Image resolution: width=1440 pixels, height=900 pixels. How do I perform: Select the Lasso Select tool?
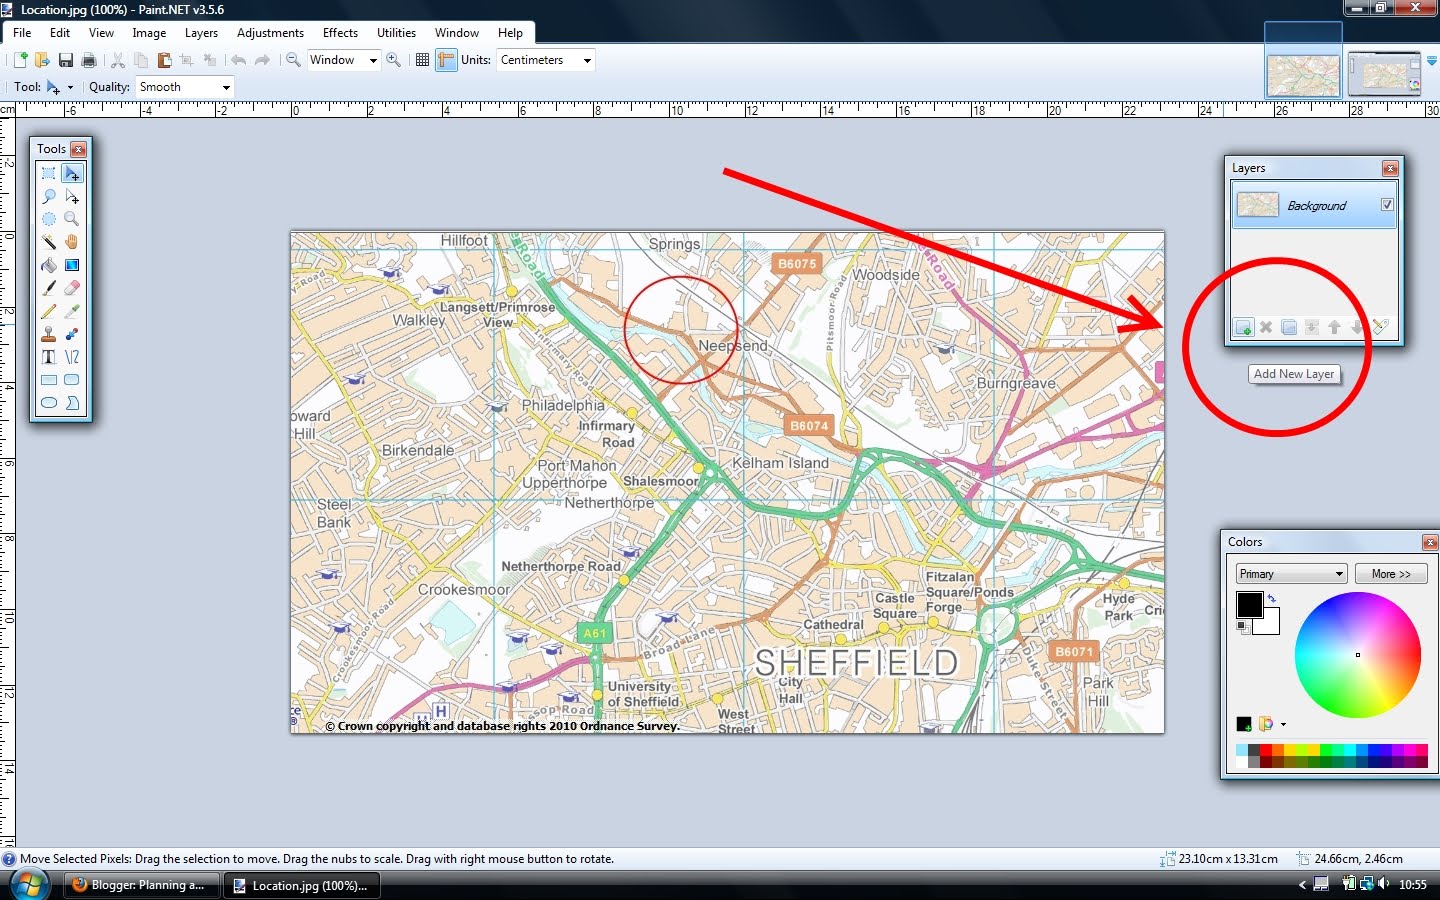coord(48,196)
